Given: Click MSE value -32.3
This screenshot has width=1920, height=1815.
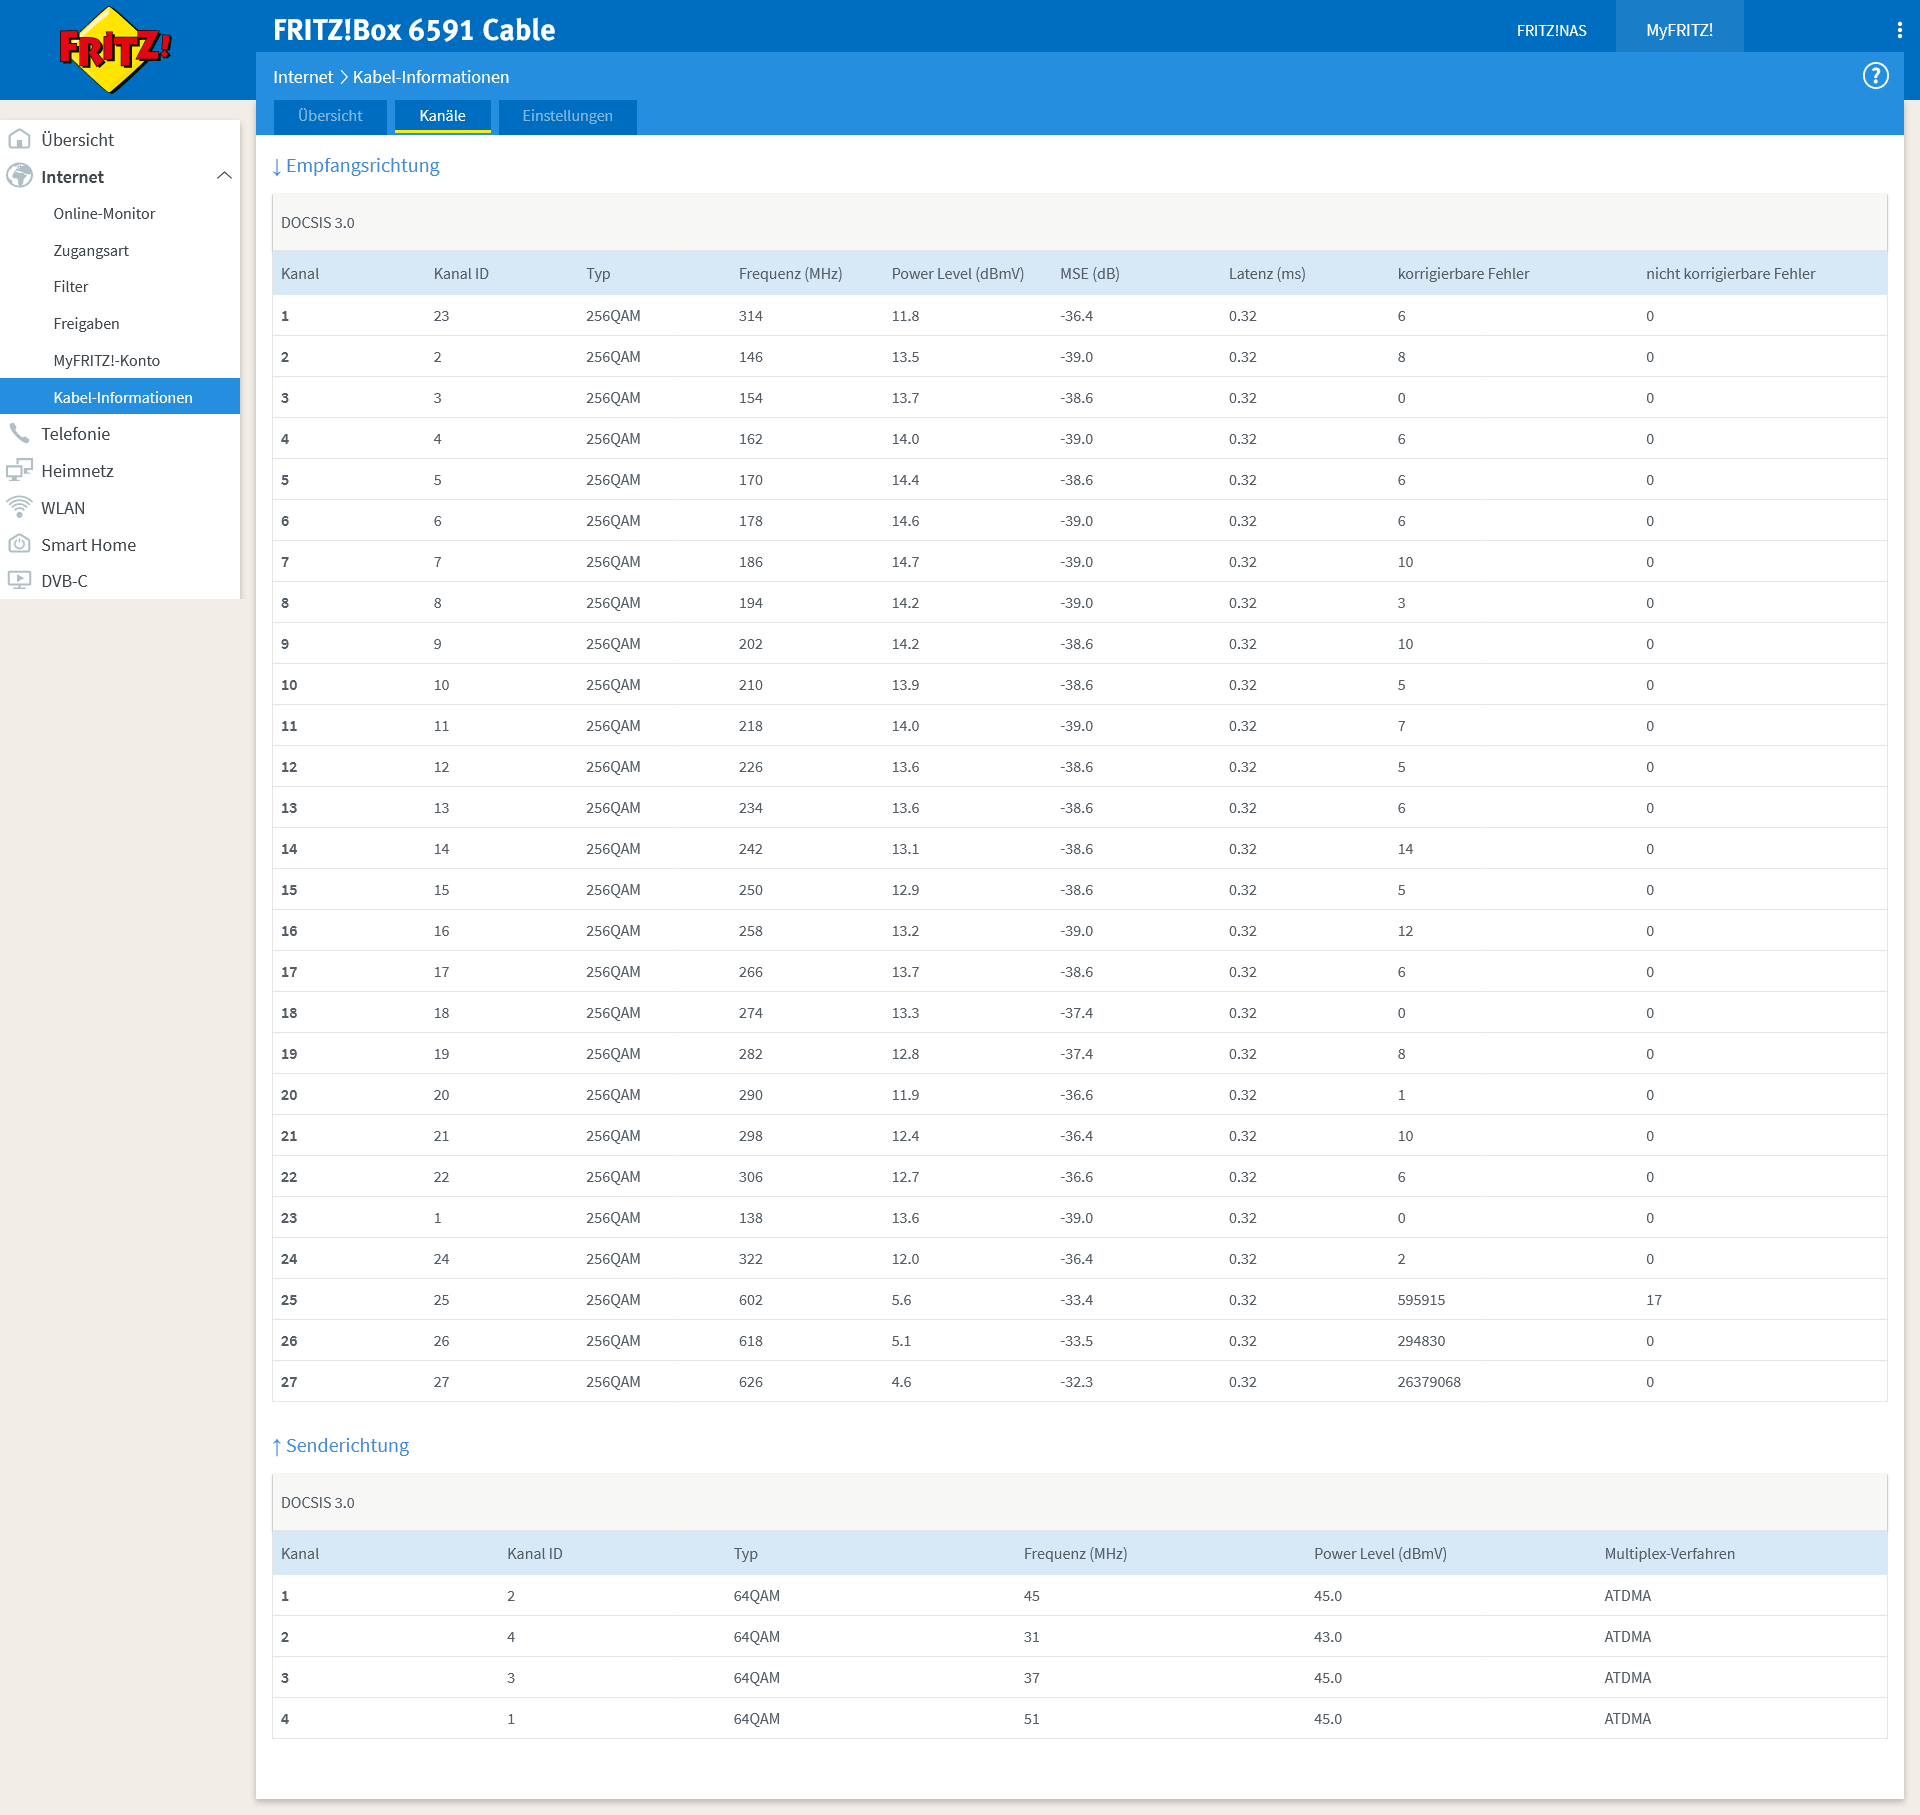Looking at the screenshot, I should pos(1076,1382).
